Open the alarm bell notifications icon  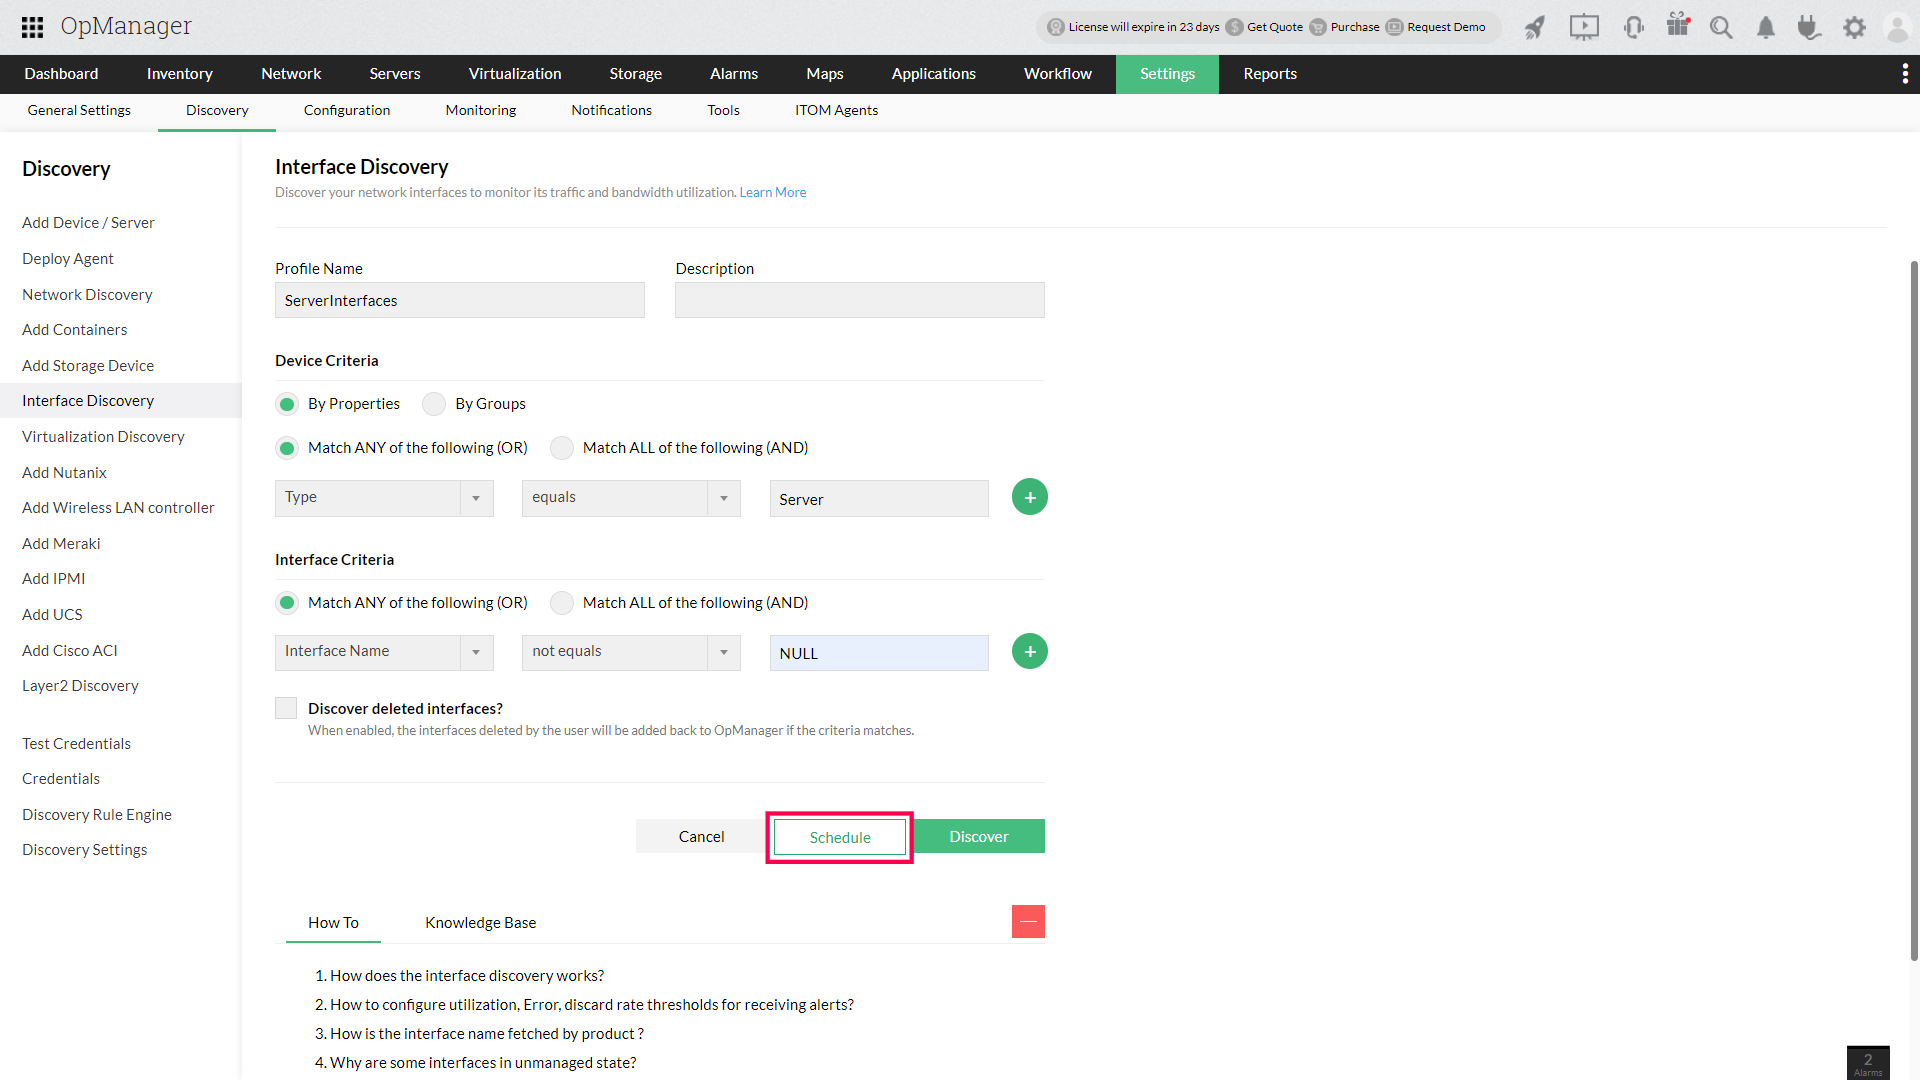pyautogui.click(x=1766, y=27)
